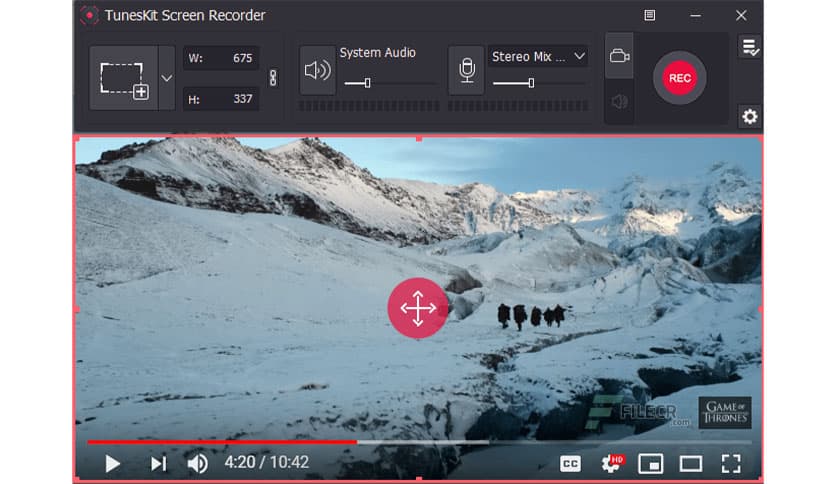Select the capture area region icon
This screenshot has height=484, width=836.
point(124,78)
